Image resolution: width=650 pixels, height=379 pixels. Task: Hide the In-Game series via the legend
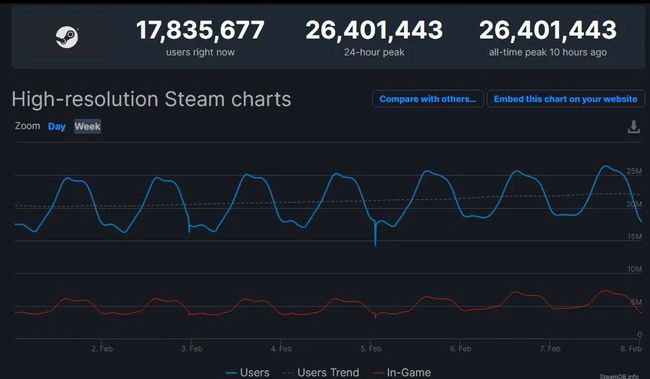[x=402, y=373]
